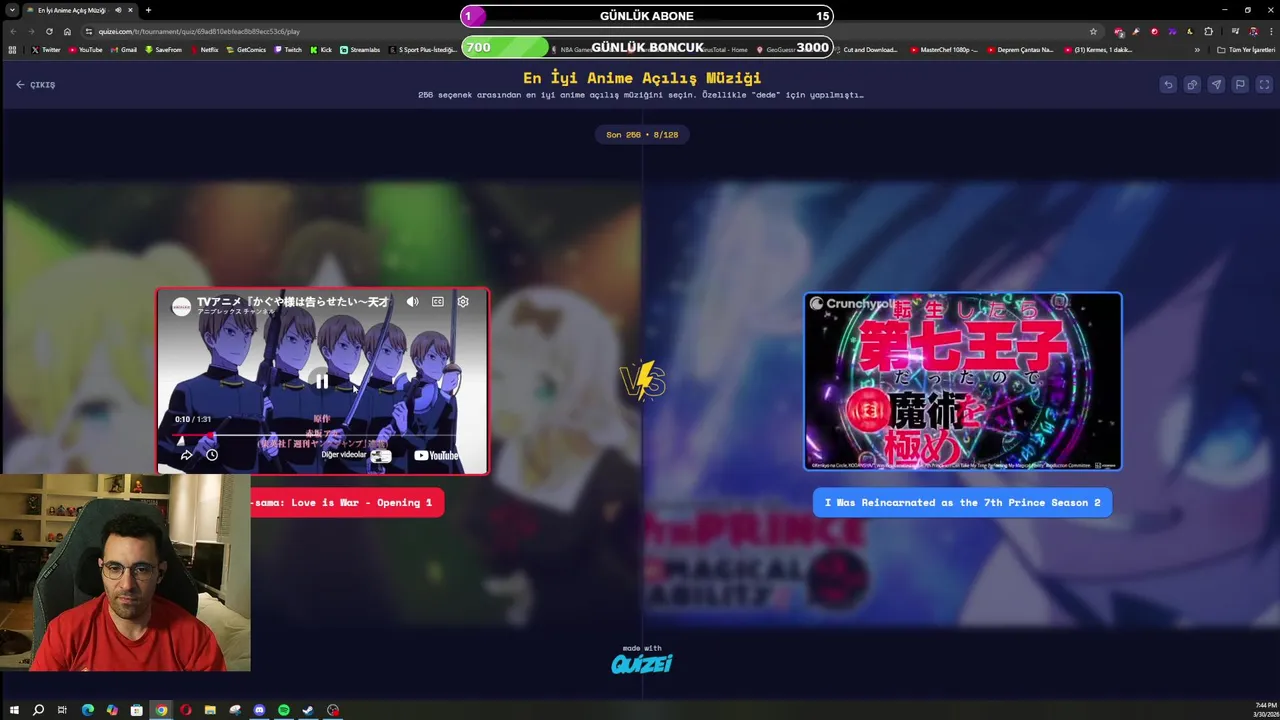Image resolution: width=1280 pixels, height=720 pixels.
Task: Open File Explorer from taskbar
Action: click(x=210, y=710)
